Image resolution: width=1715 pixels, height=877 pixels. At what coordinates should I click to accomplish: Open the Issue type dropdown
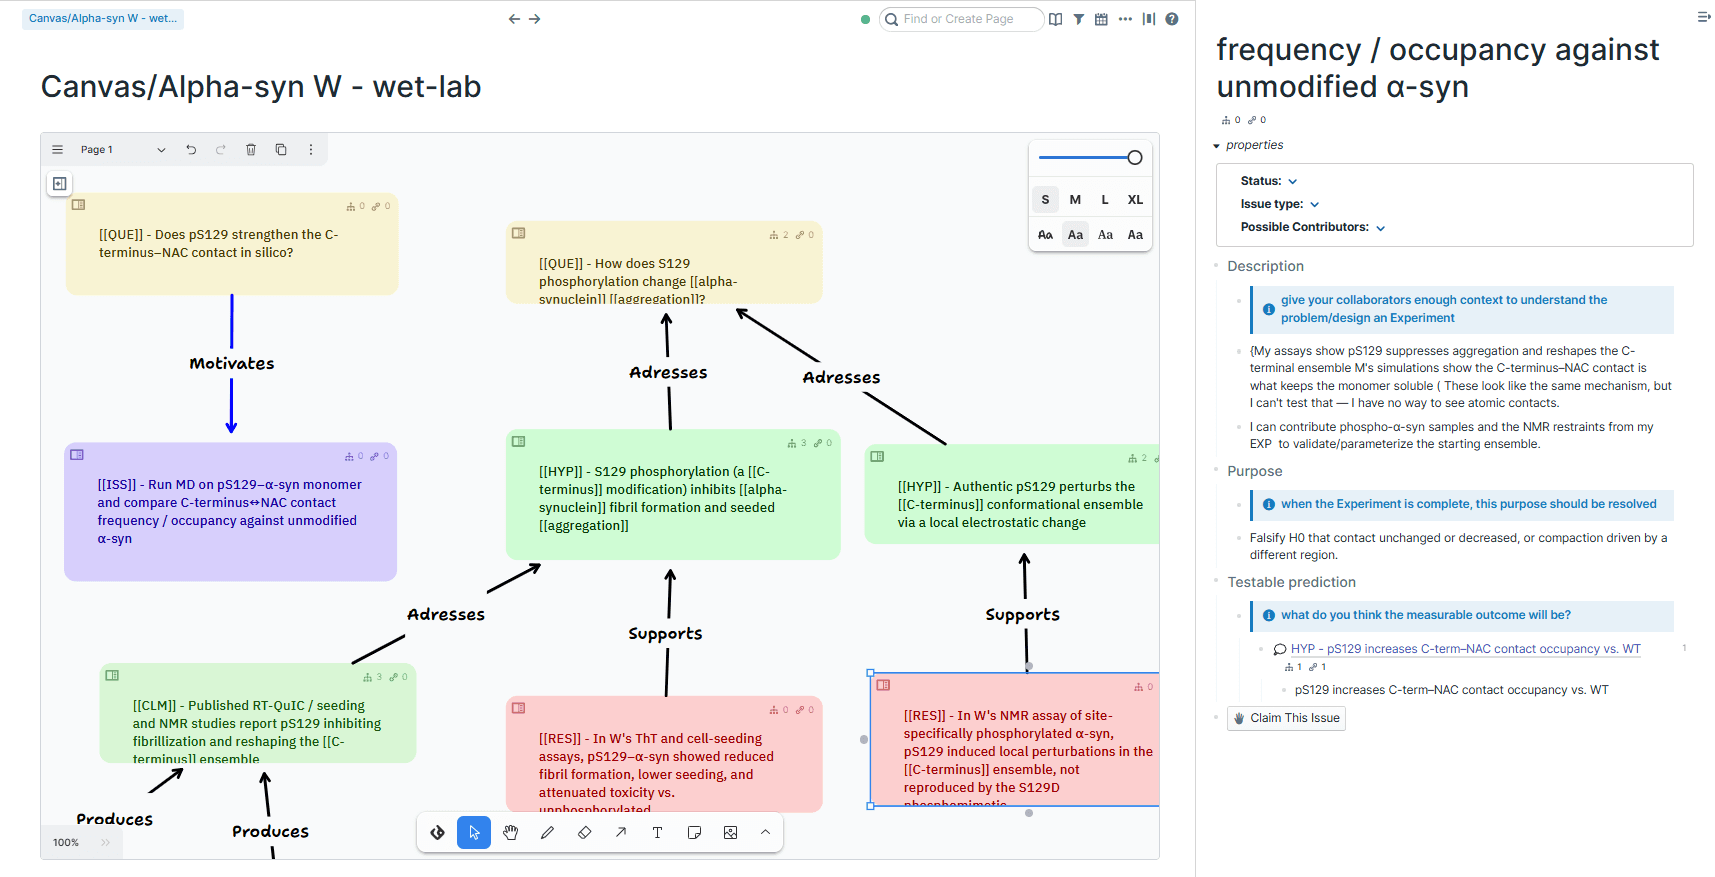click(x=1314, y=204)
